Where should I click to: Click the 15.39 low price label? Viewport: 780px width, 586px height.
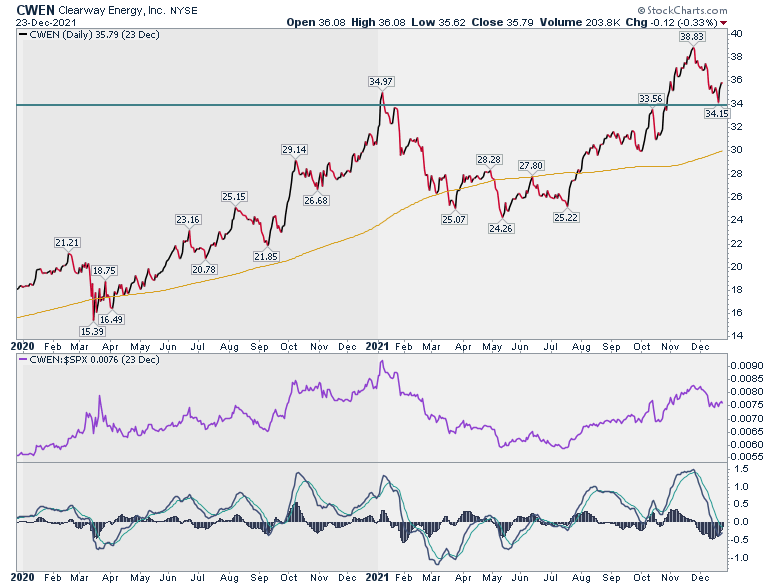tap(92, 331)
